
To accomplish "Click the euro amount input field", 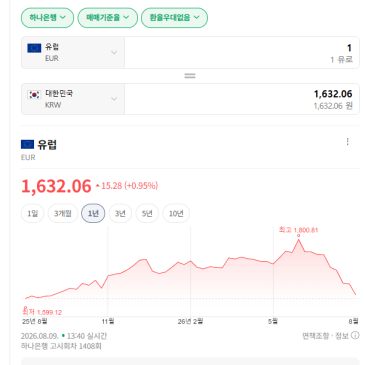I will (242, 53).
